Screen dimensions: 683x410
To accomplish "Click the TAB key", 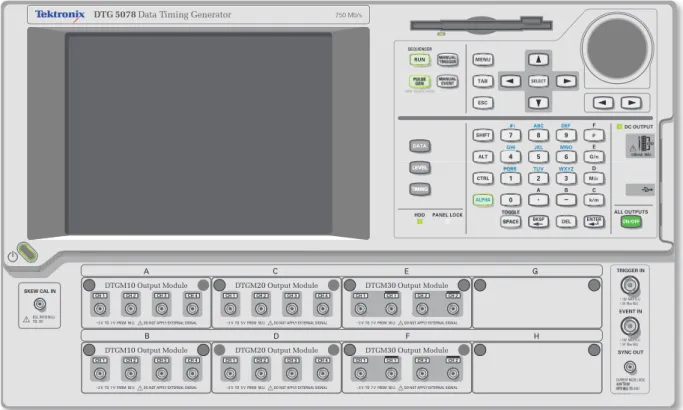I will coord(483,81).
